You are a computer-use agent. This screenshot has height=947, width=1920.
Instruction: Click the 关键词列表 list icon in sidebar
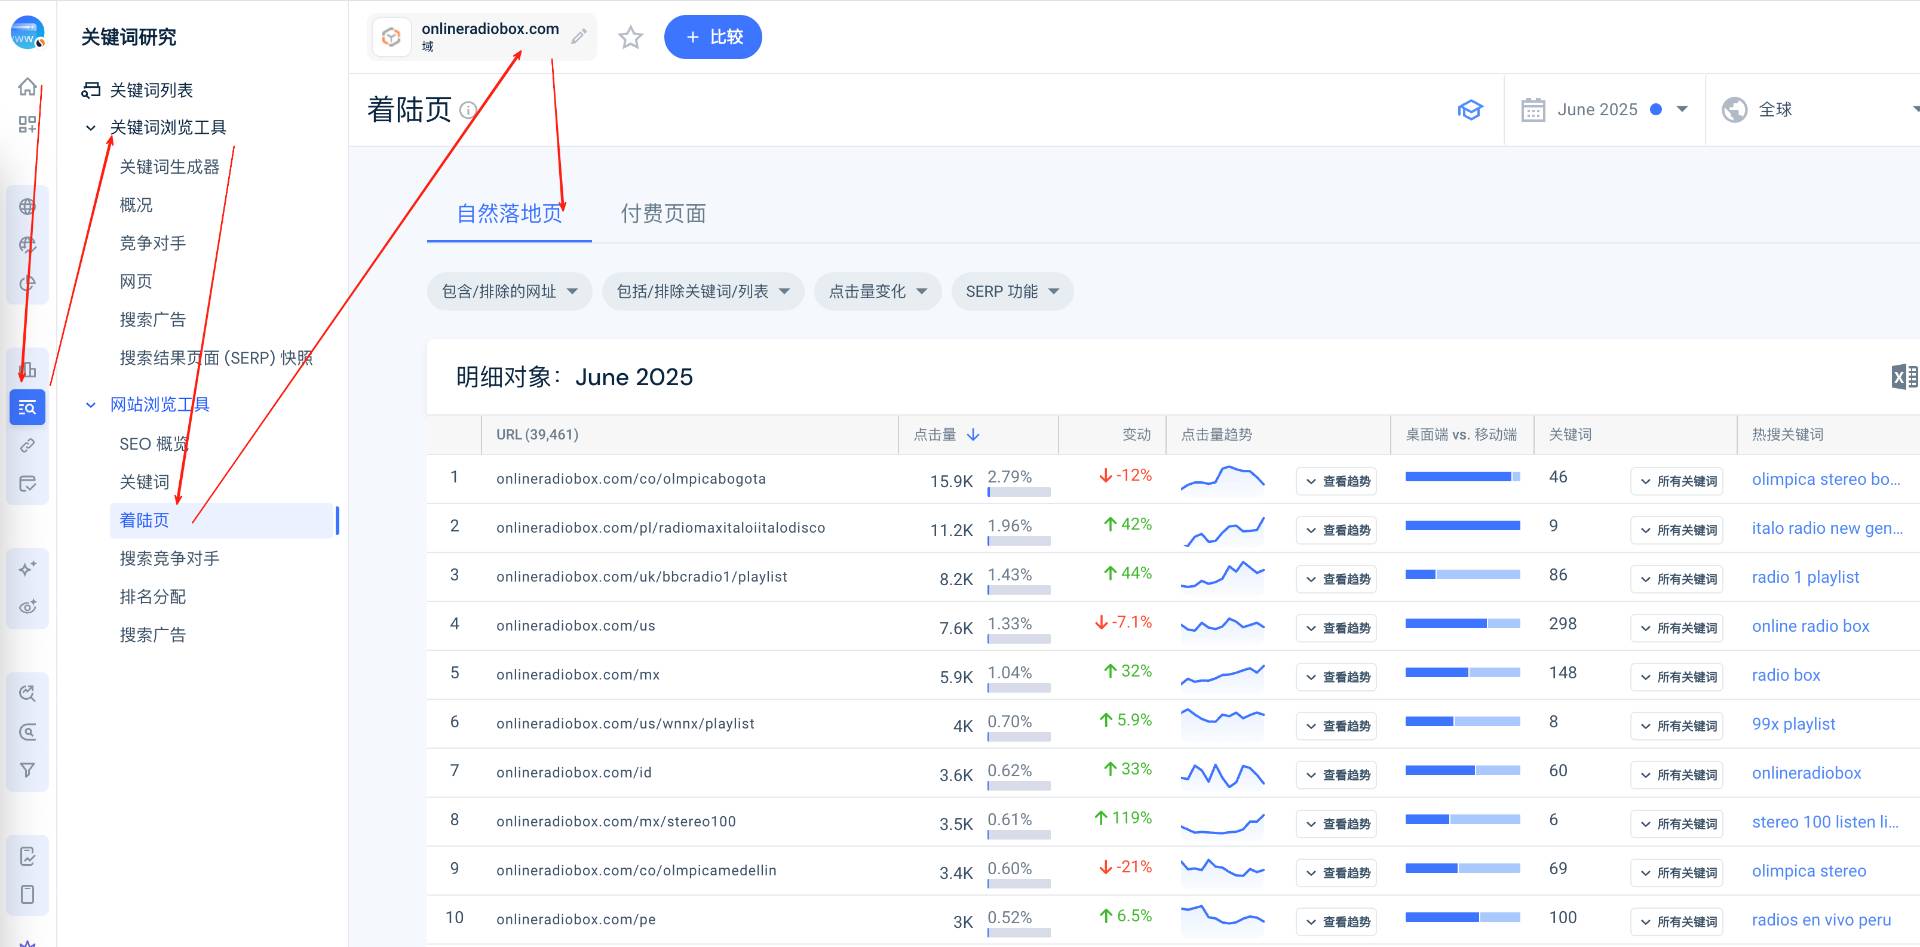pyautogui.click(x=91, y=90)
